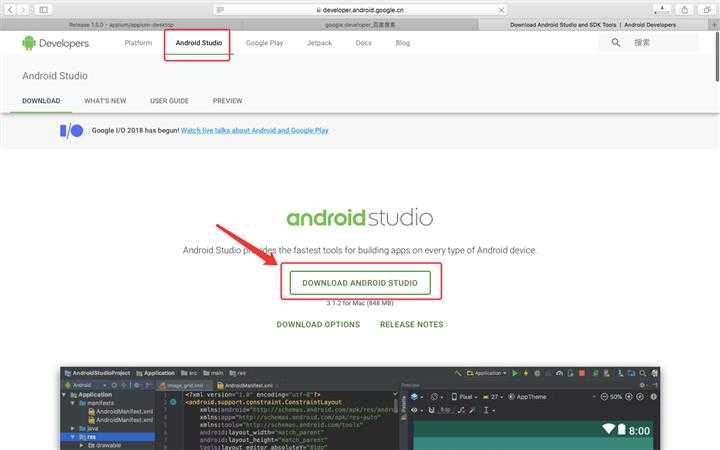Open the API 27 version dropdown

point(493,397)
